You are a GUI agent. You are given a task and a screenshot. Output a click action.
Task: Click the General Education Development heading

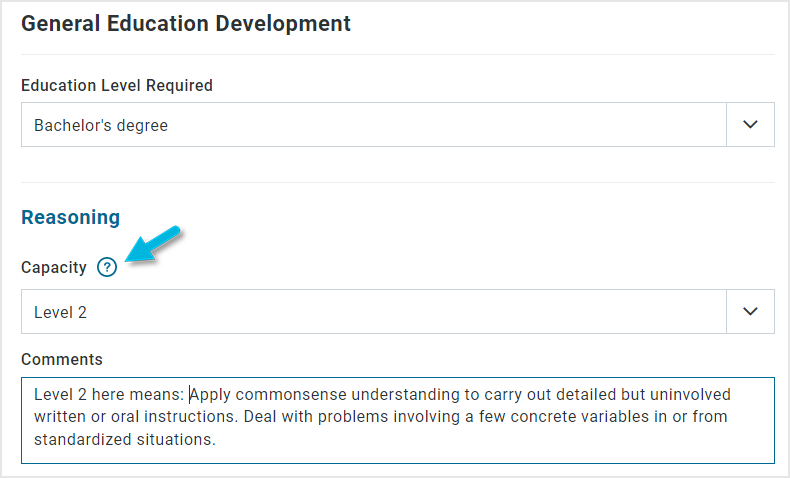pyautogui.click(x=186, y=24)
